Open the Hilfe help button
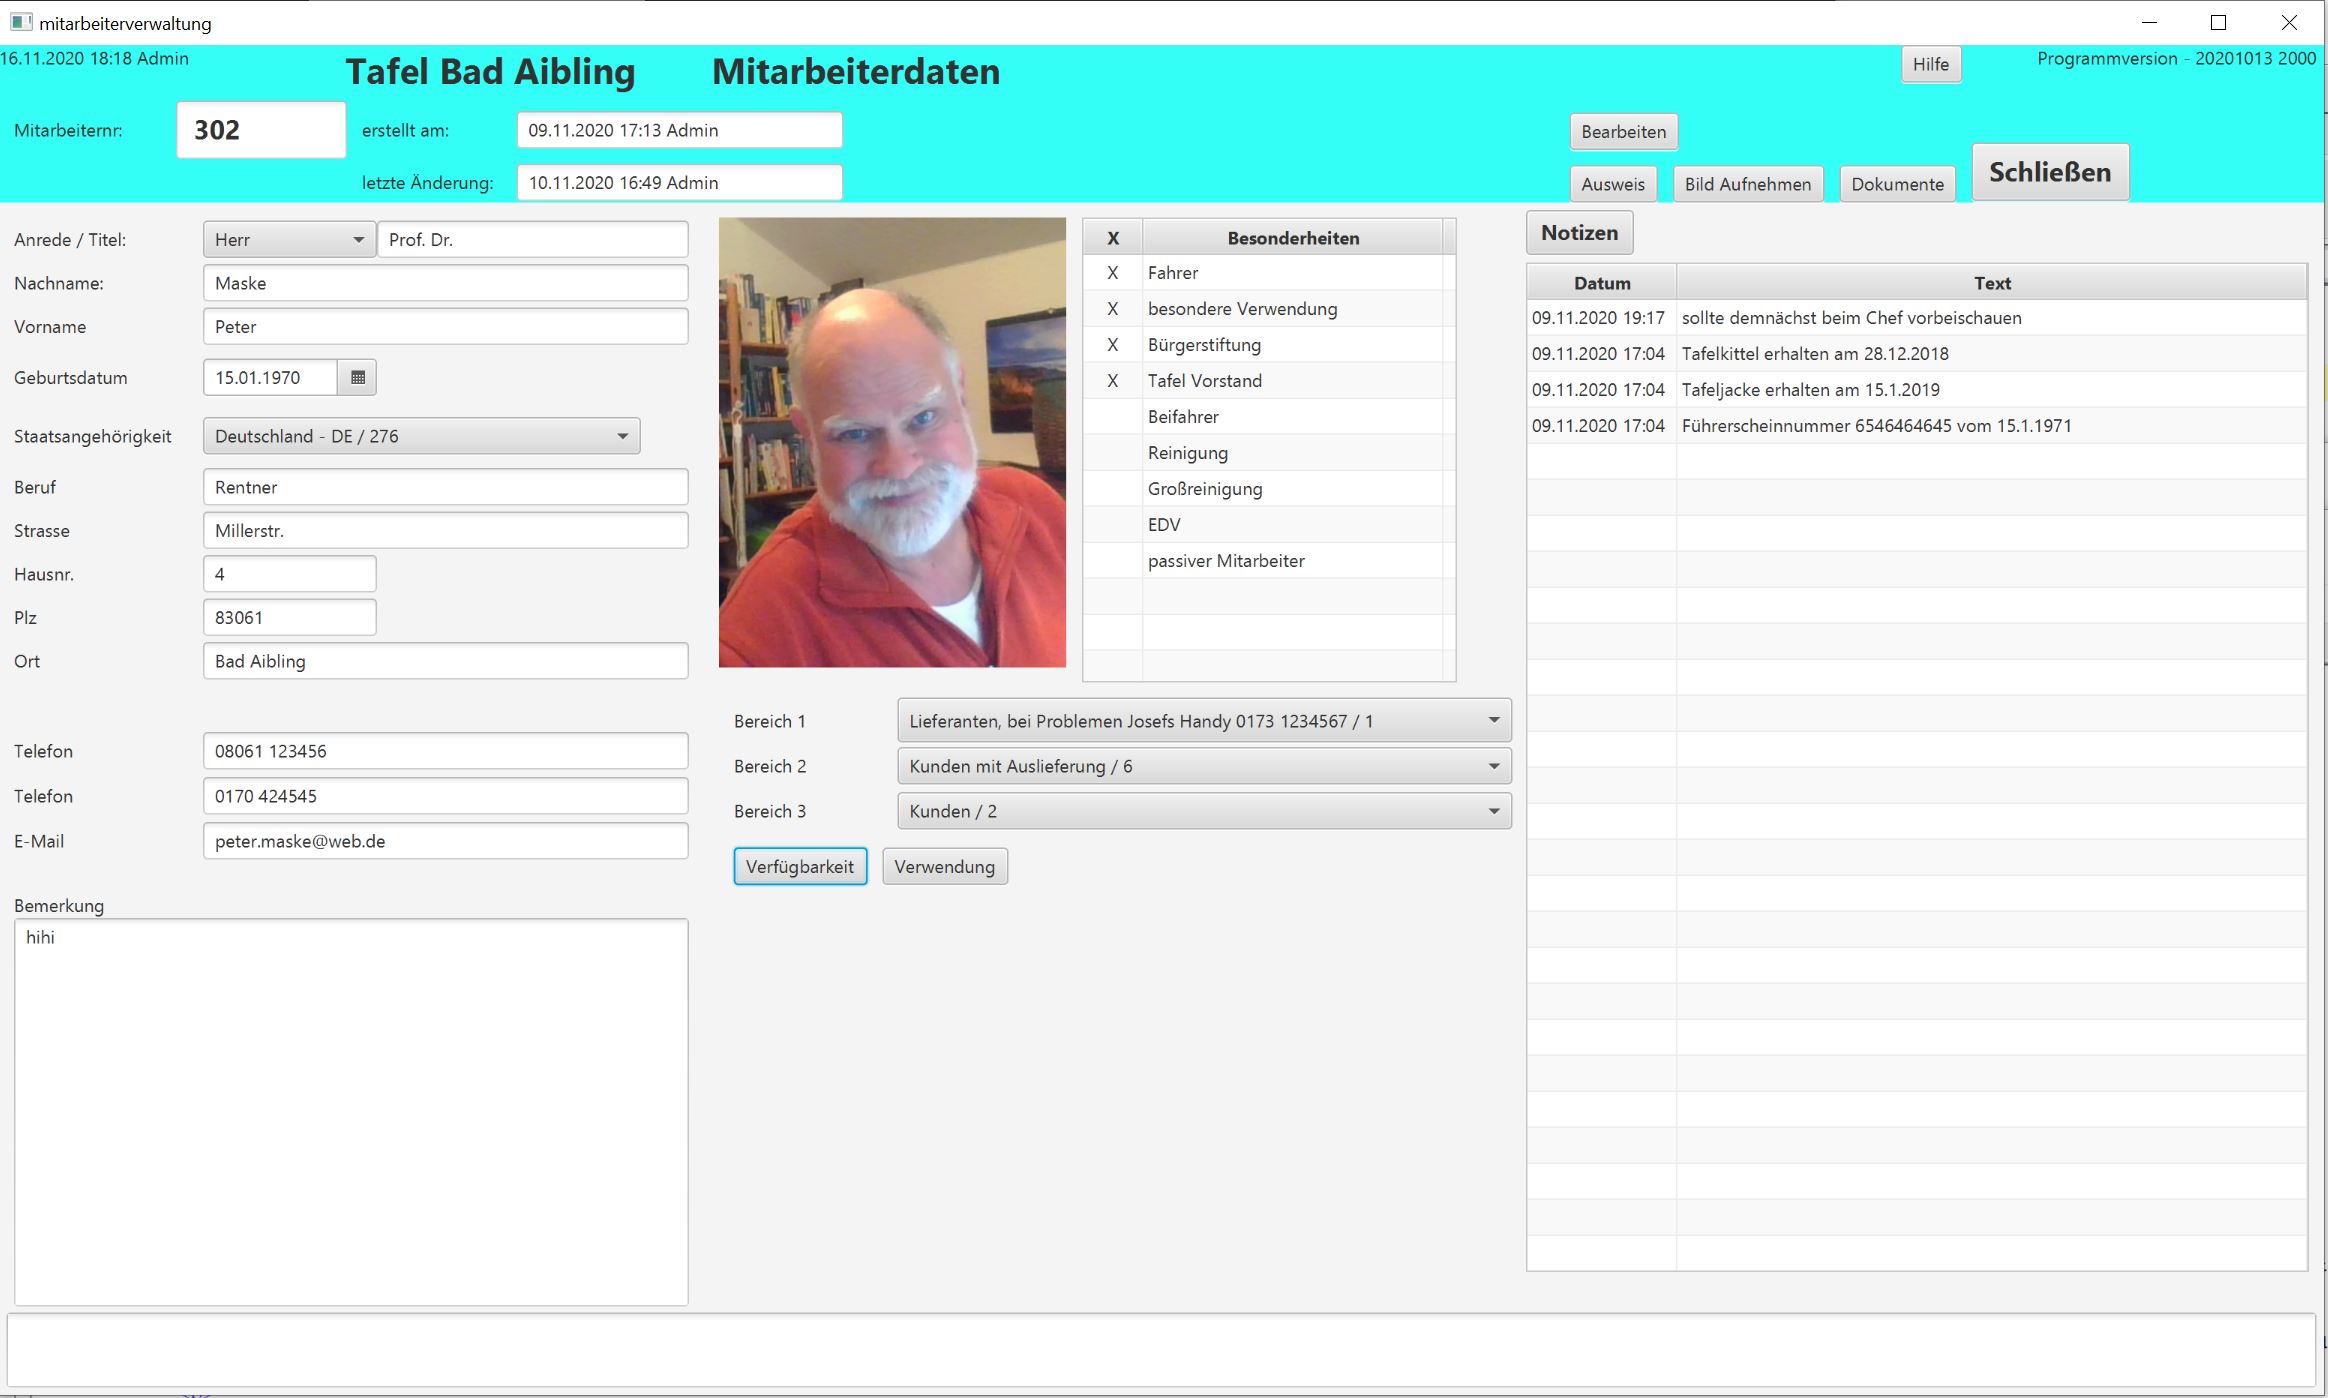The image size is (2328, 1398). pos(1930,64)
